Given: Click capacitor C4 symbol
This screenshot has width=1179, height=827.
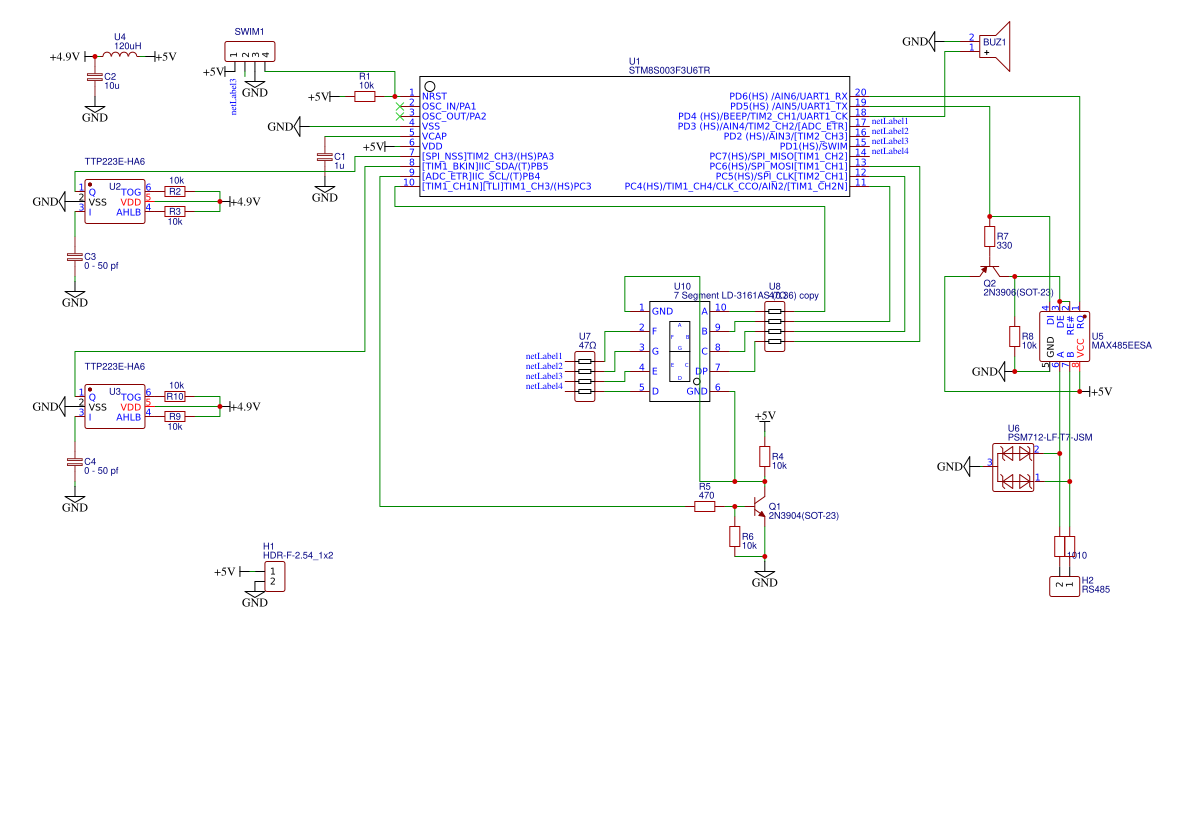Looking at the screenshot, I should 74,462.
